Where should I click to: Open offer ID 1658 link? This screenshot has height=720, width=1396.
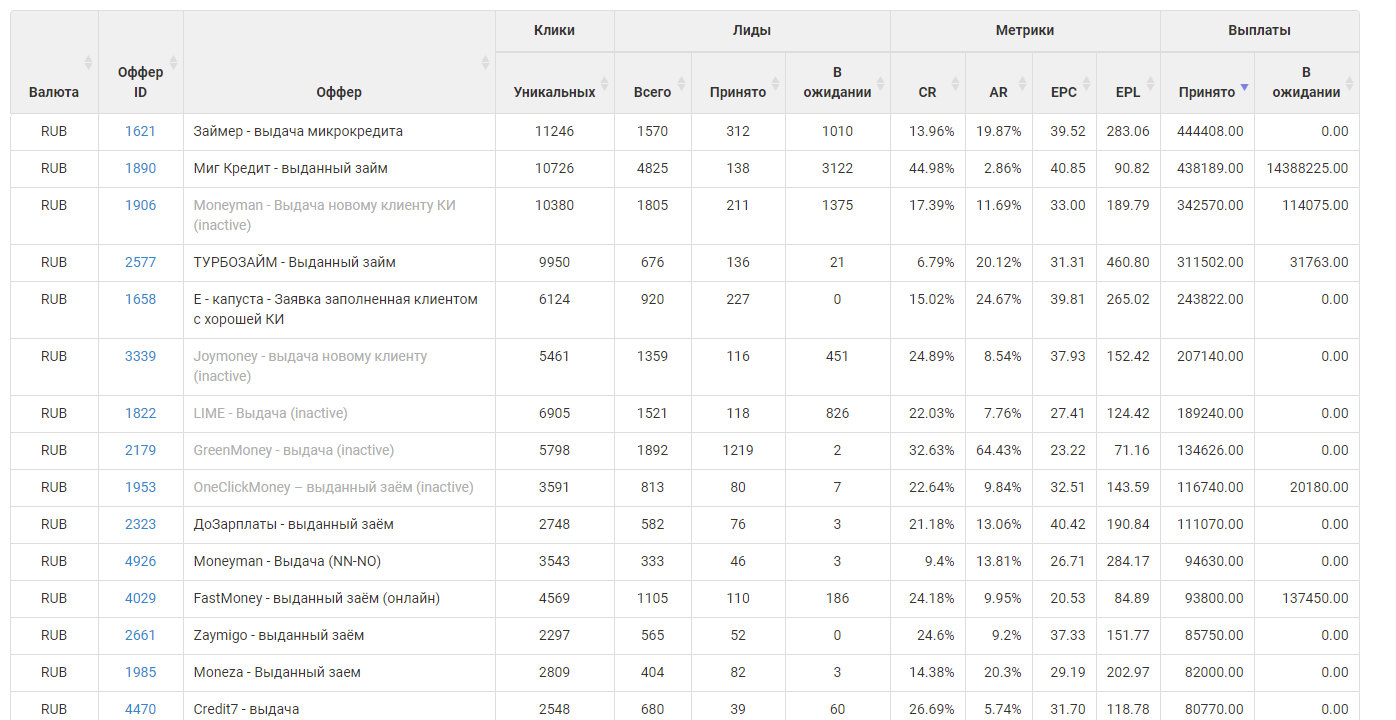coord(140,299)
